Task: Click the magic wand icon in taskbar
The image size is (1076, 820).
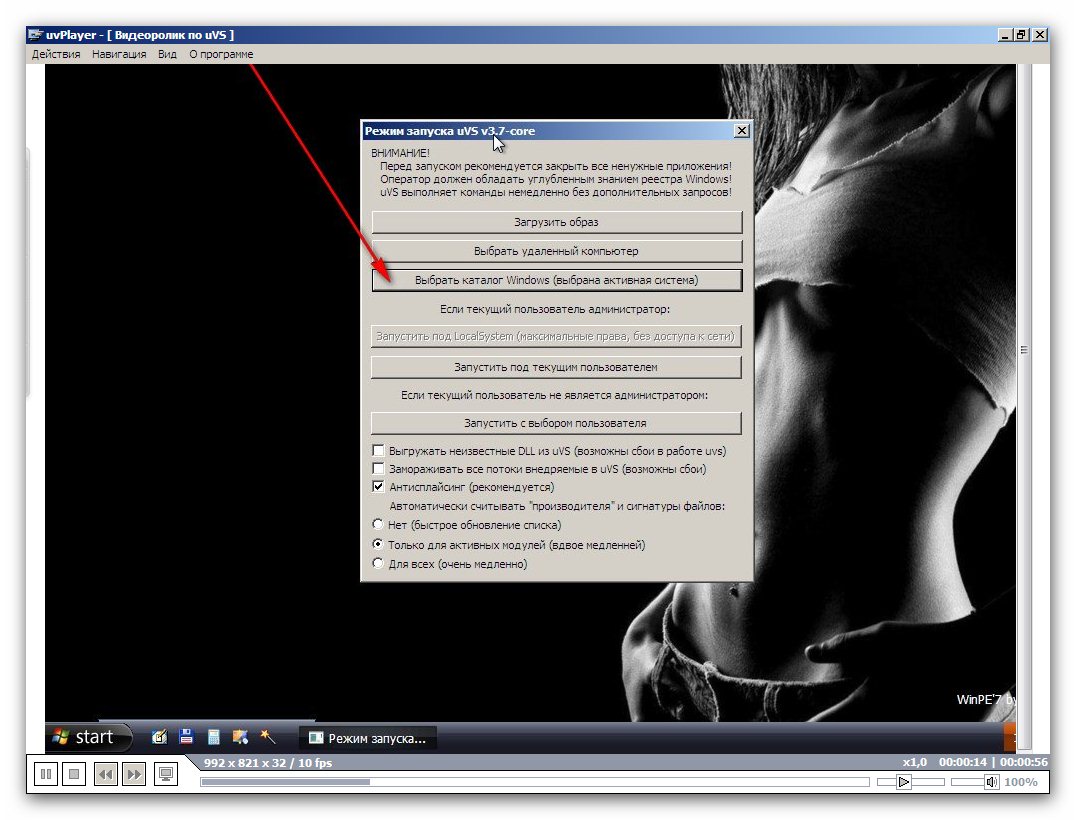Action: [267, 737]
